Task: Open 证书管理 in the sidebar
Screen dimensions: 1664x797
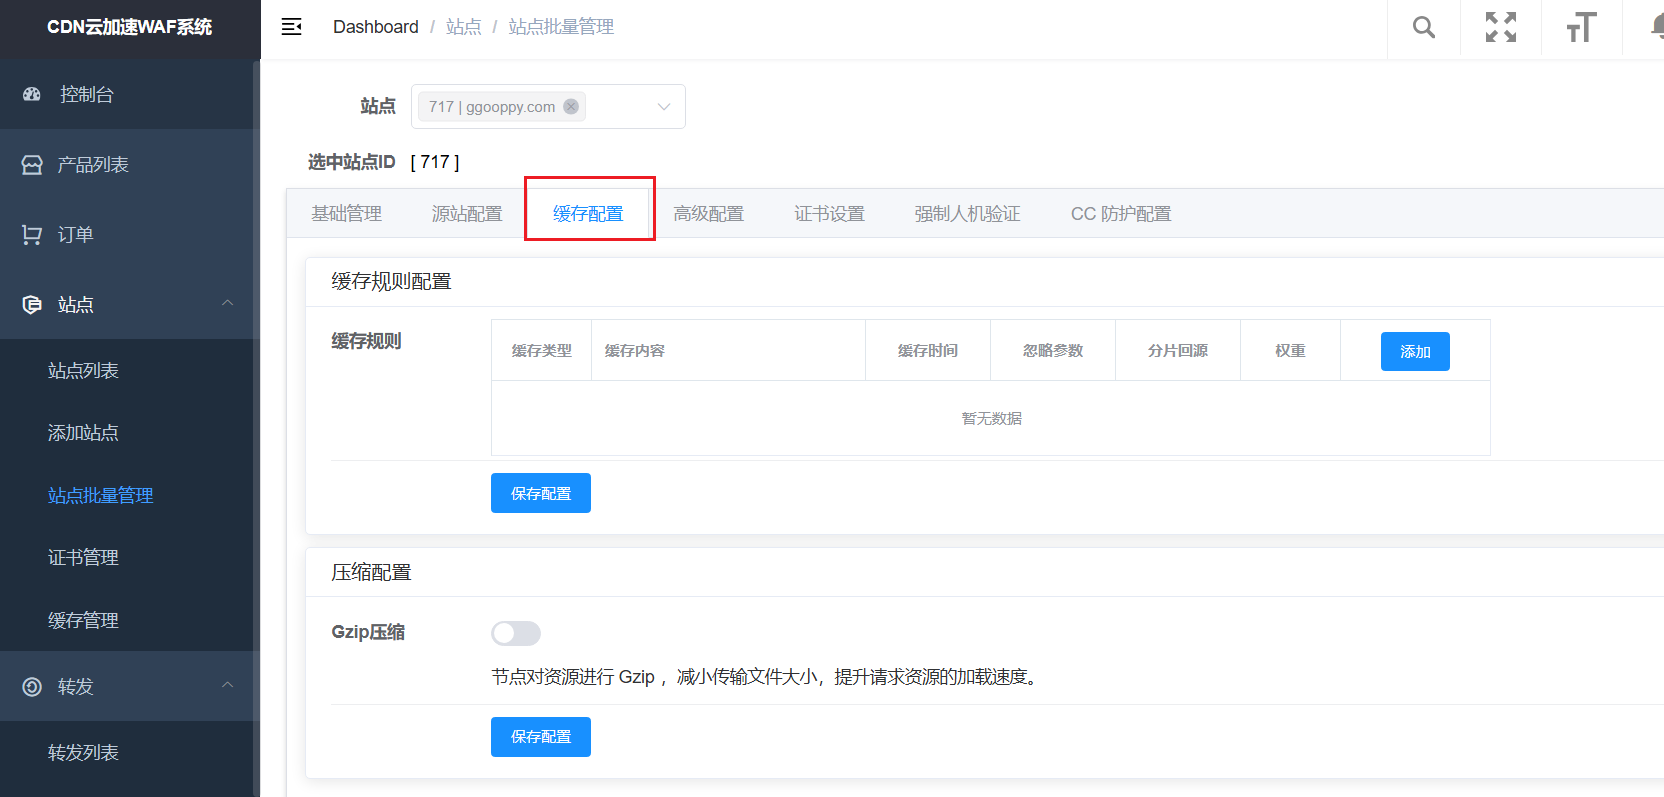Action: pyautogui.click(x=83, y=558)
